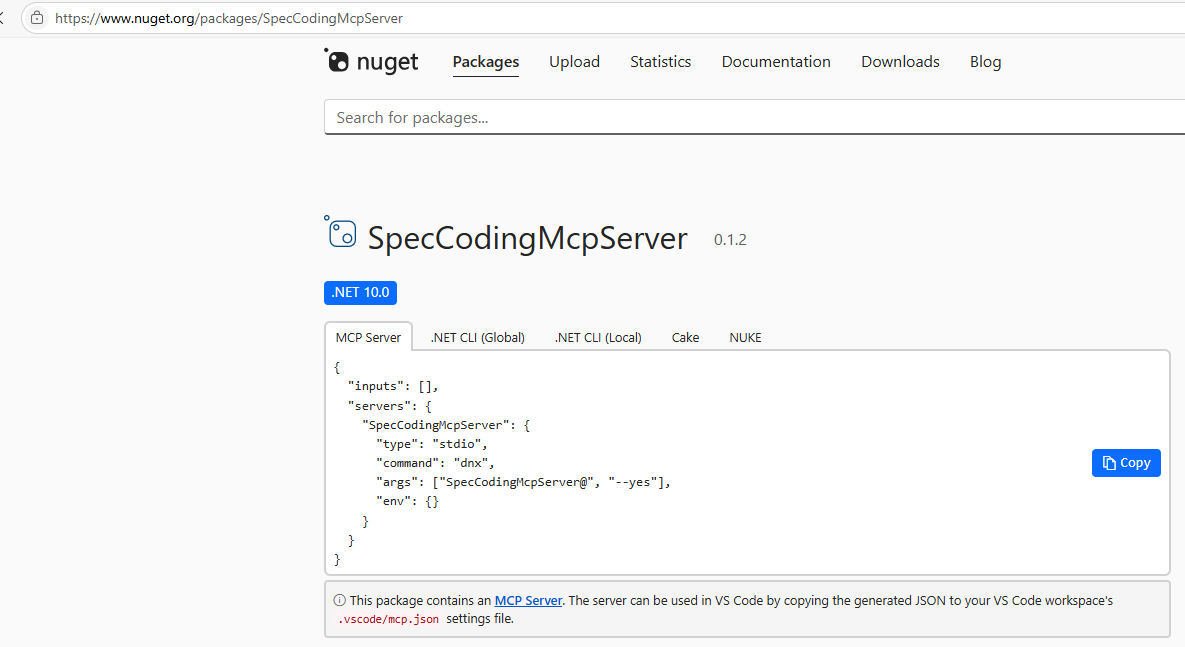
Task: Switch to the Cake tab
Action: [685, 337]
